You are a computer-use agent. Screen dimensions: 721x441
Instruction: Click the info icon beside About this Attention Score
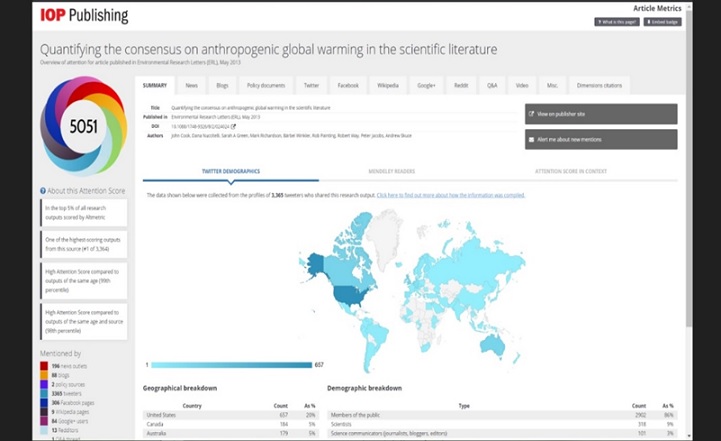click(43, 190)
